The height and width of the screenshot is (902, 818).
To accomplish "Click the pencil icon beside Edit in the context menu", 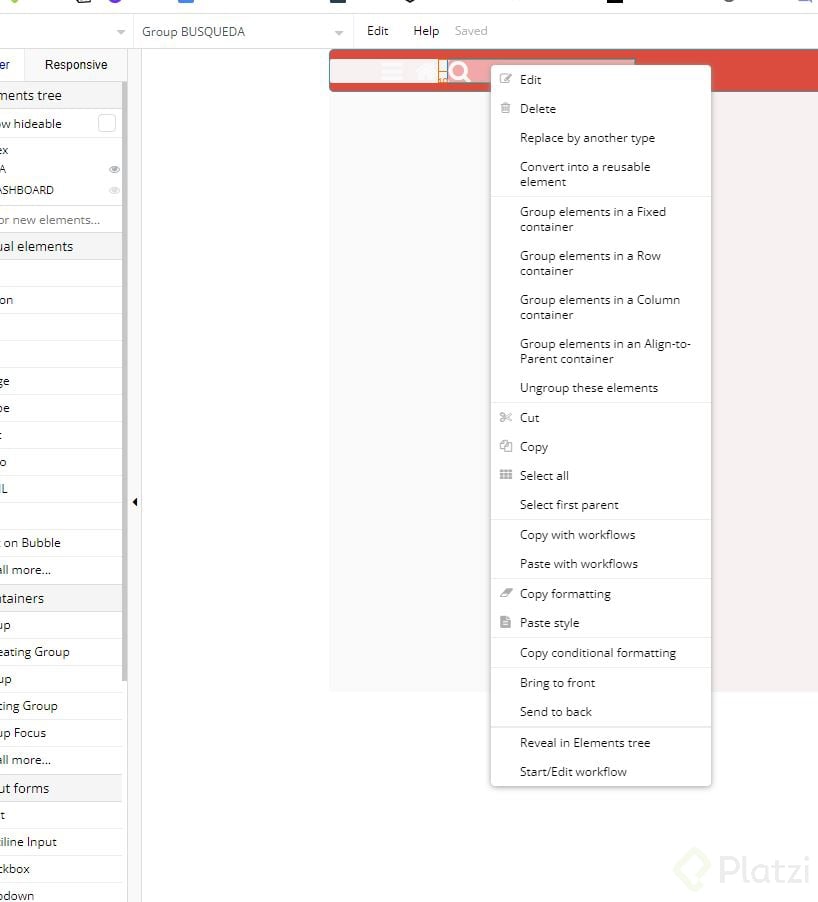I will 506,79.
